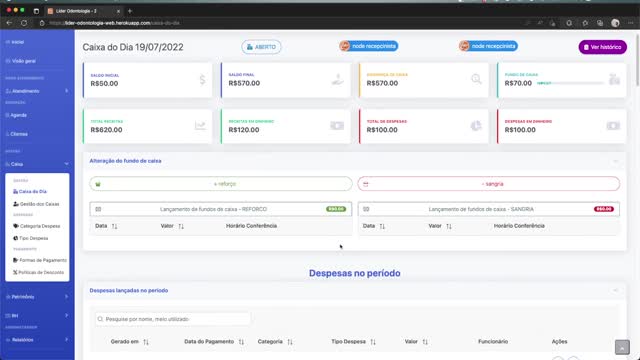Click the cash icon on Receitas em Dinheiro card
The image size is (640, 360).
[337, 126]
